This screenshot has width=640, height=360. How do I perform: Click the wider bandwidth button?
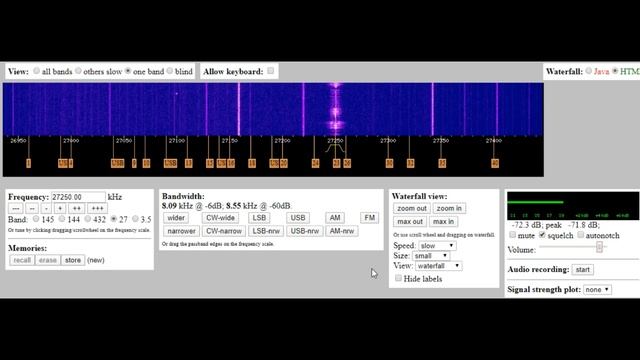point(176,218)
